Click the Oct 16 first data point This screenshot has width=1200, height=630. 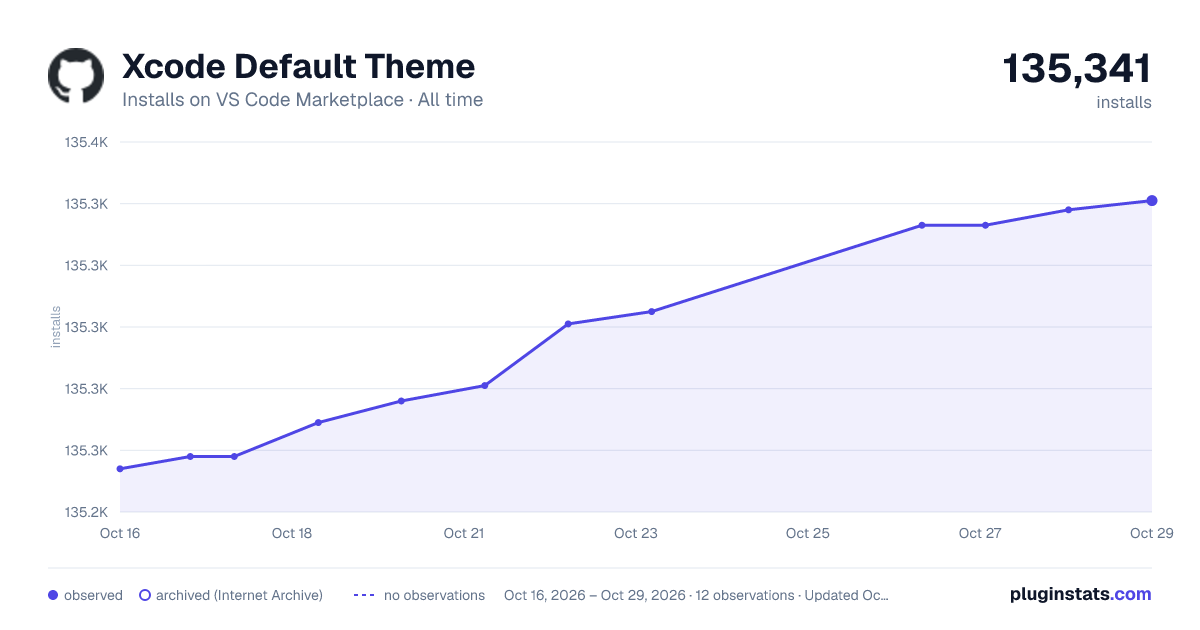tap(120, 469)
